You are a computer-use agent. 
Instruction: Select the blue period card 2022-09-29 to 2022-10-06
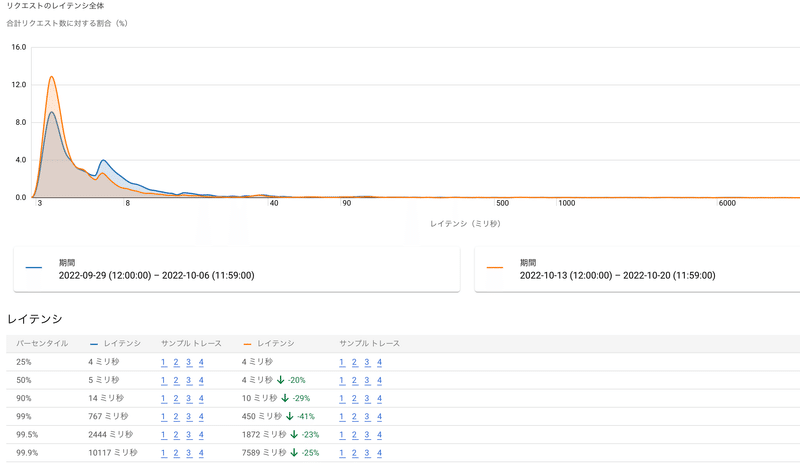[x=237, y=270]
